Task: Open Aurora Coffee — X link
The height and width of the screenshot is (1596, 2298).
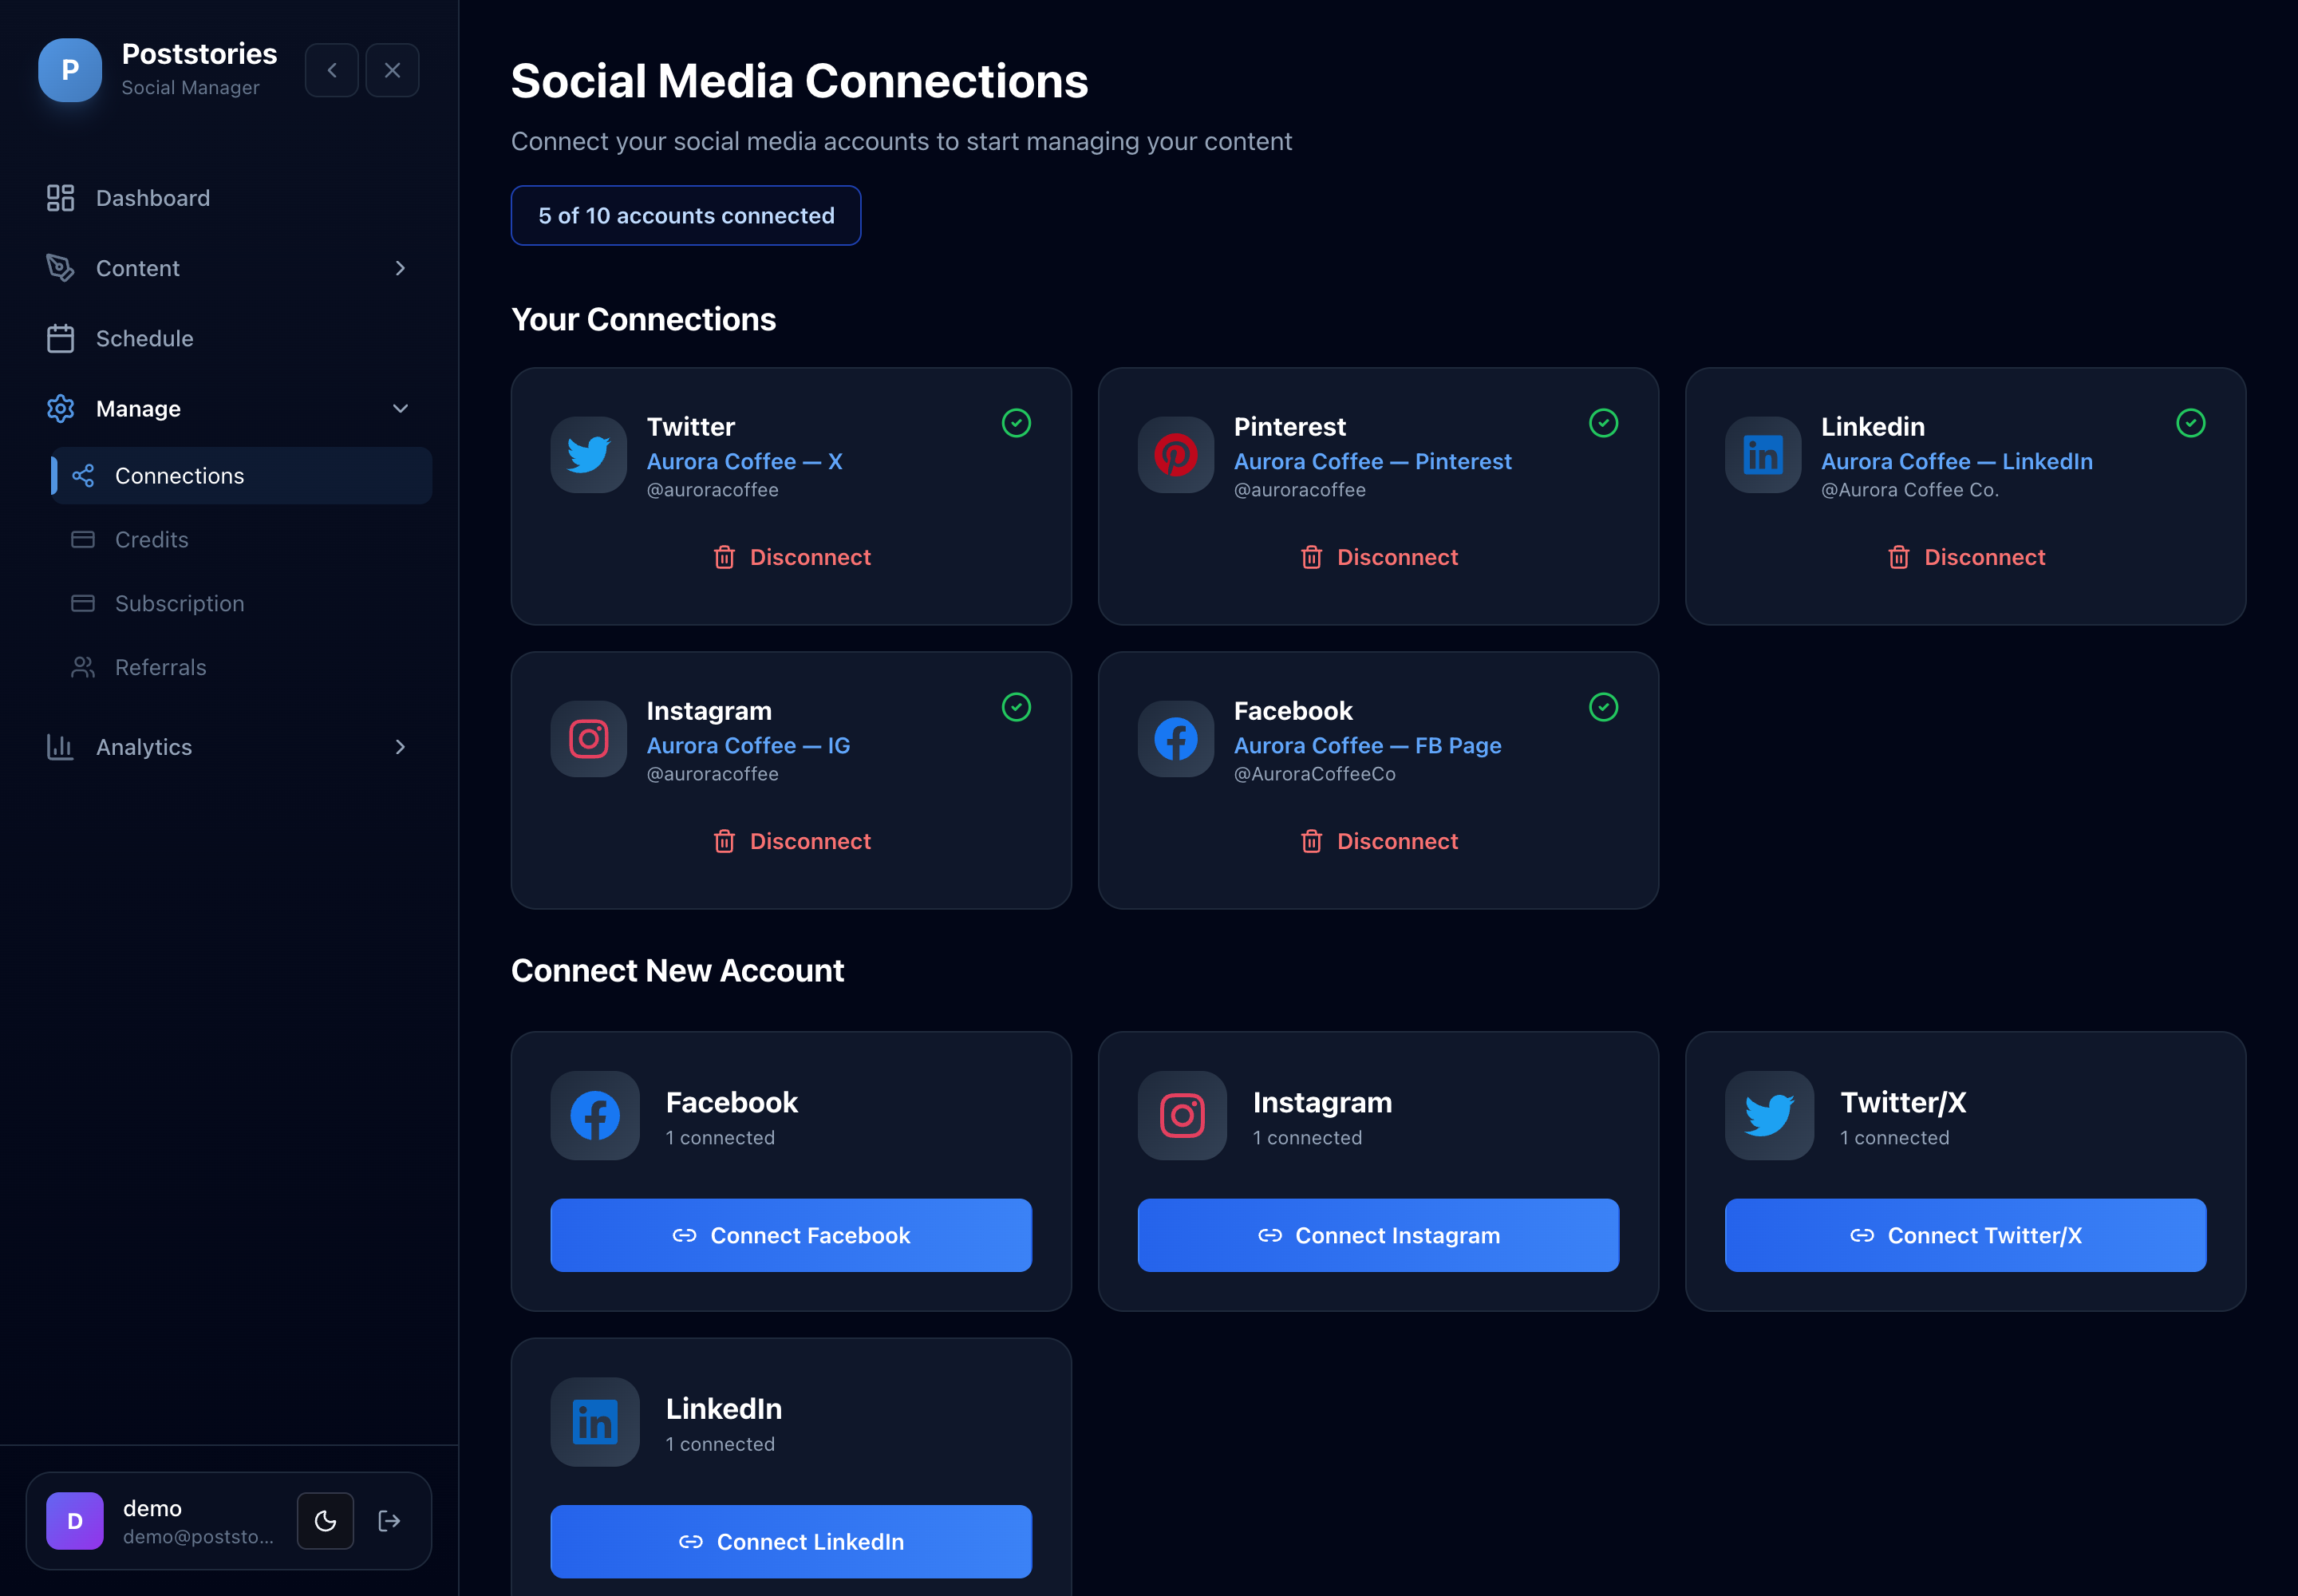Action: click(x=745, y=461)
